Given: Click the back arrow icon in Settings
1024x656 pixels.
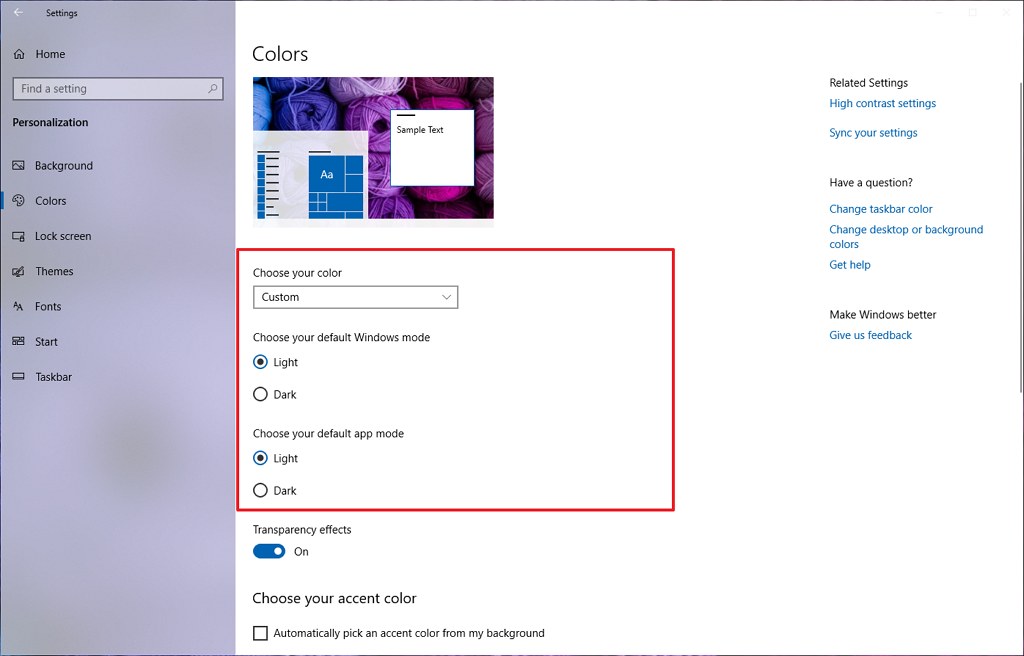Looking at the screenshot, I should click(x=18, y=12).
